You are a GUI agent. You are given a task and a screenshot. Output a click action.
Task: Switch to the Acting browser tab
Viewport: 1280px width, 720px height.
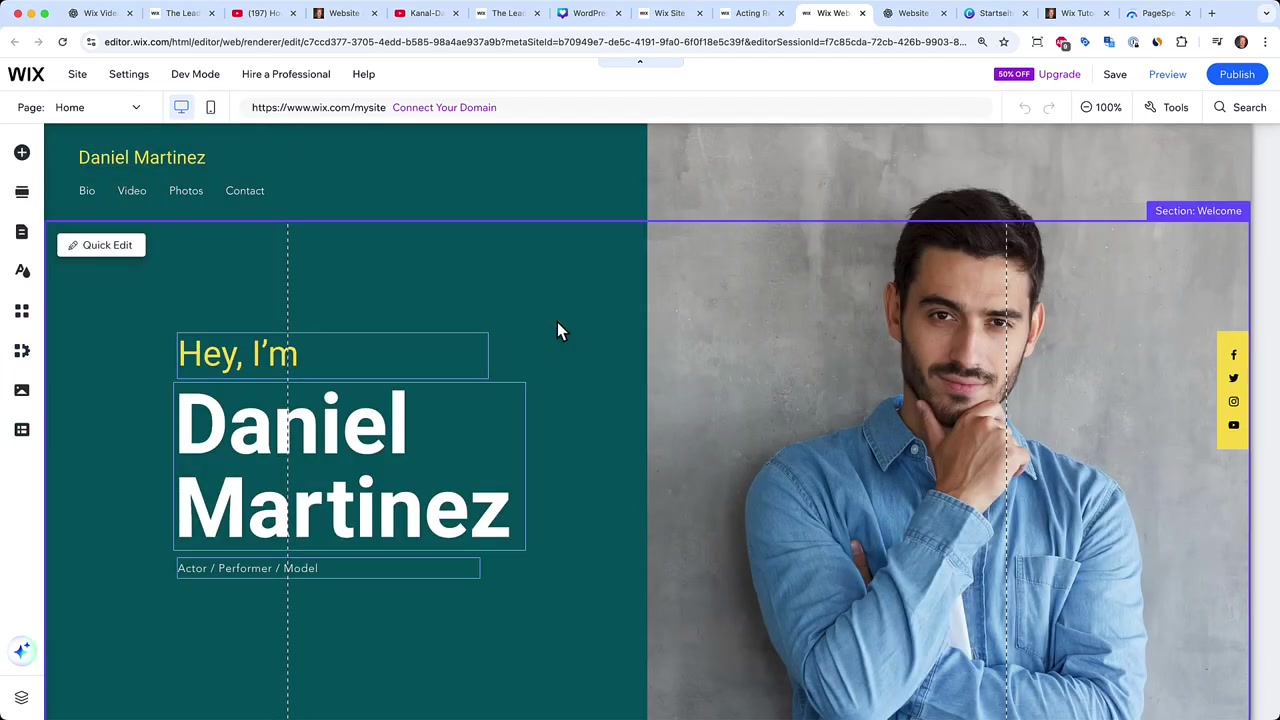coord(752,13)
